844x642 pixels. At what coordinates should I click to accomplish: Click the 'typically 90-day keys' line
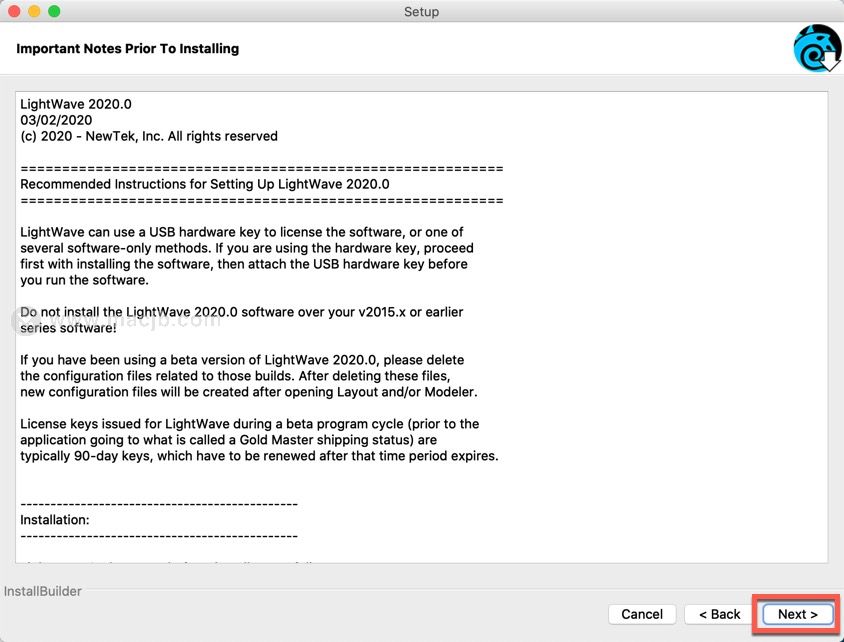[259, 456]
